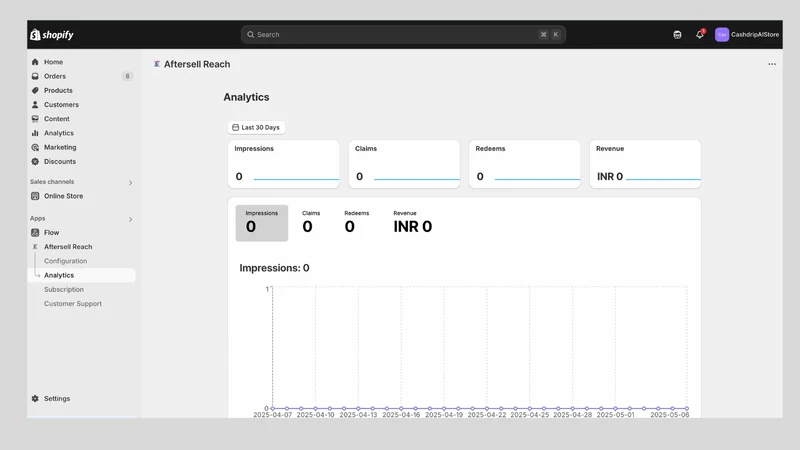This screenshot has height=450, width=800.
Task: Go to Subscription menu item
Action: (64, 289)
